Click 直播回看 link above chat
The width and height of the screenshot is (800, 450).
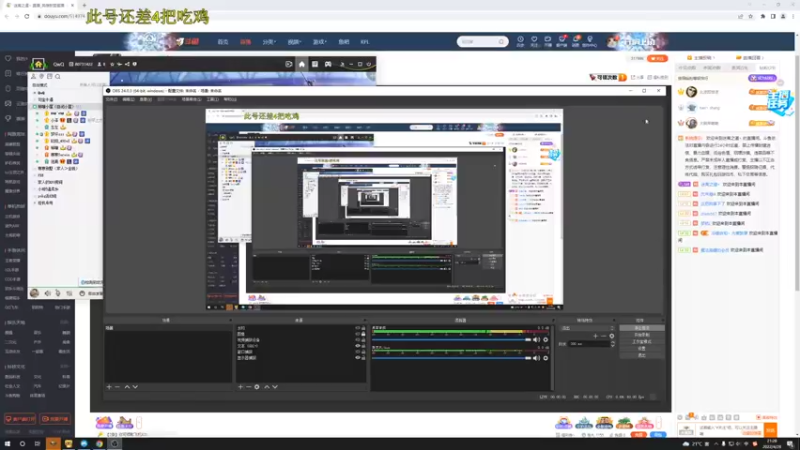point(751,58)
